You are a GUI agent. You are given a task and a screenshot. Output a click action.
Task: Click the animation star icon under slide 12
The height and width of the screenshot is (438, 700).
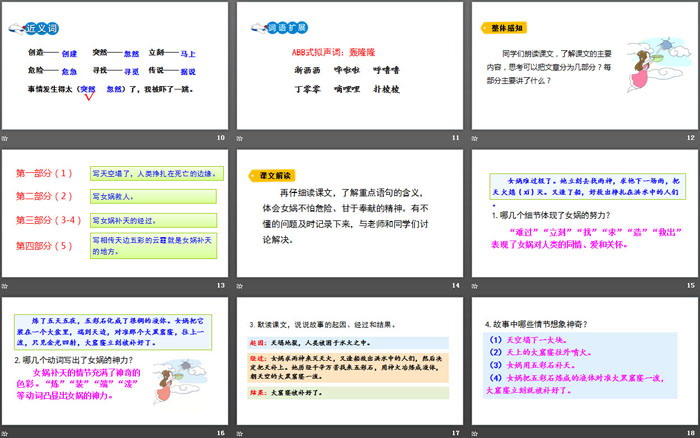pyautogui.click(x=475, y=138)
